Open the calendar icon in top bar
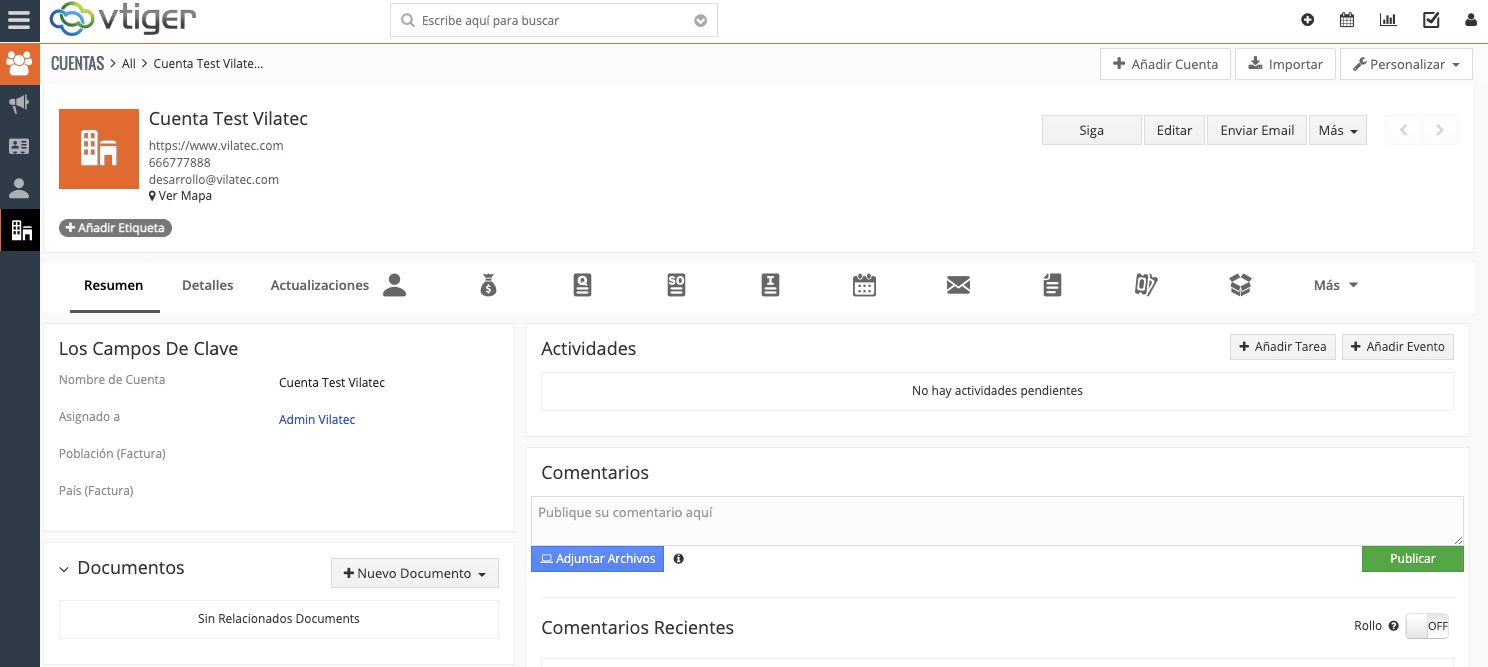Viewport: 1488px width, 667px height. coord(1347,20)
